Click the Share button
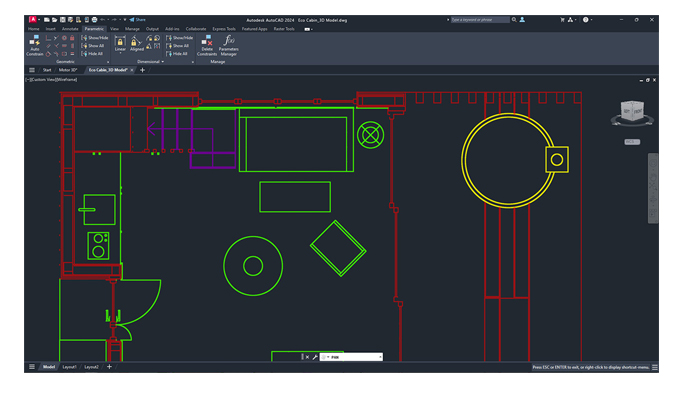Image resolution: width=680 pixels, height=400 pixels. [138, 19]
